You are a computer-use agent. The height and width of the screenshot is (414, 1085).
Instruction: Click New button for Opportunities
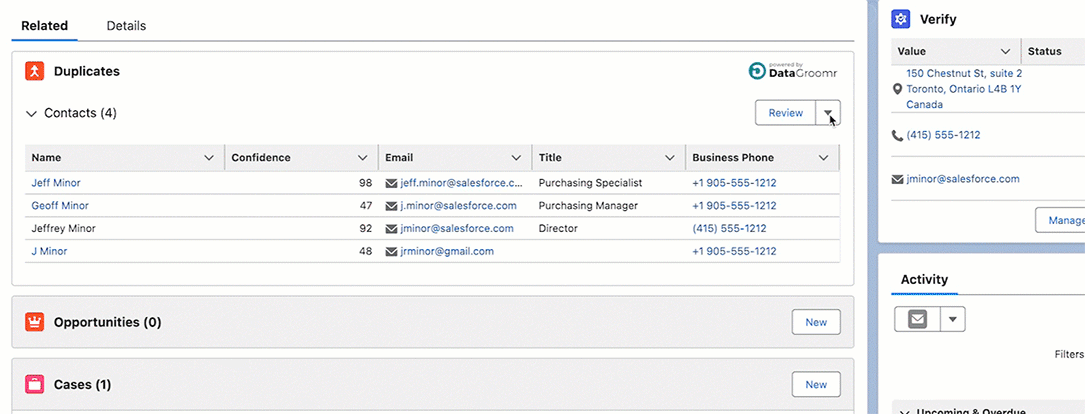[816, 322]
